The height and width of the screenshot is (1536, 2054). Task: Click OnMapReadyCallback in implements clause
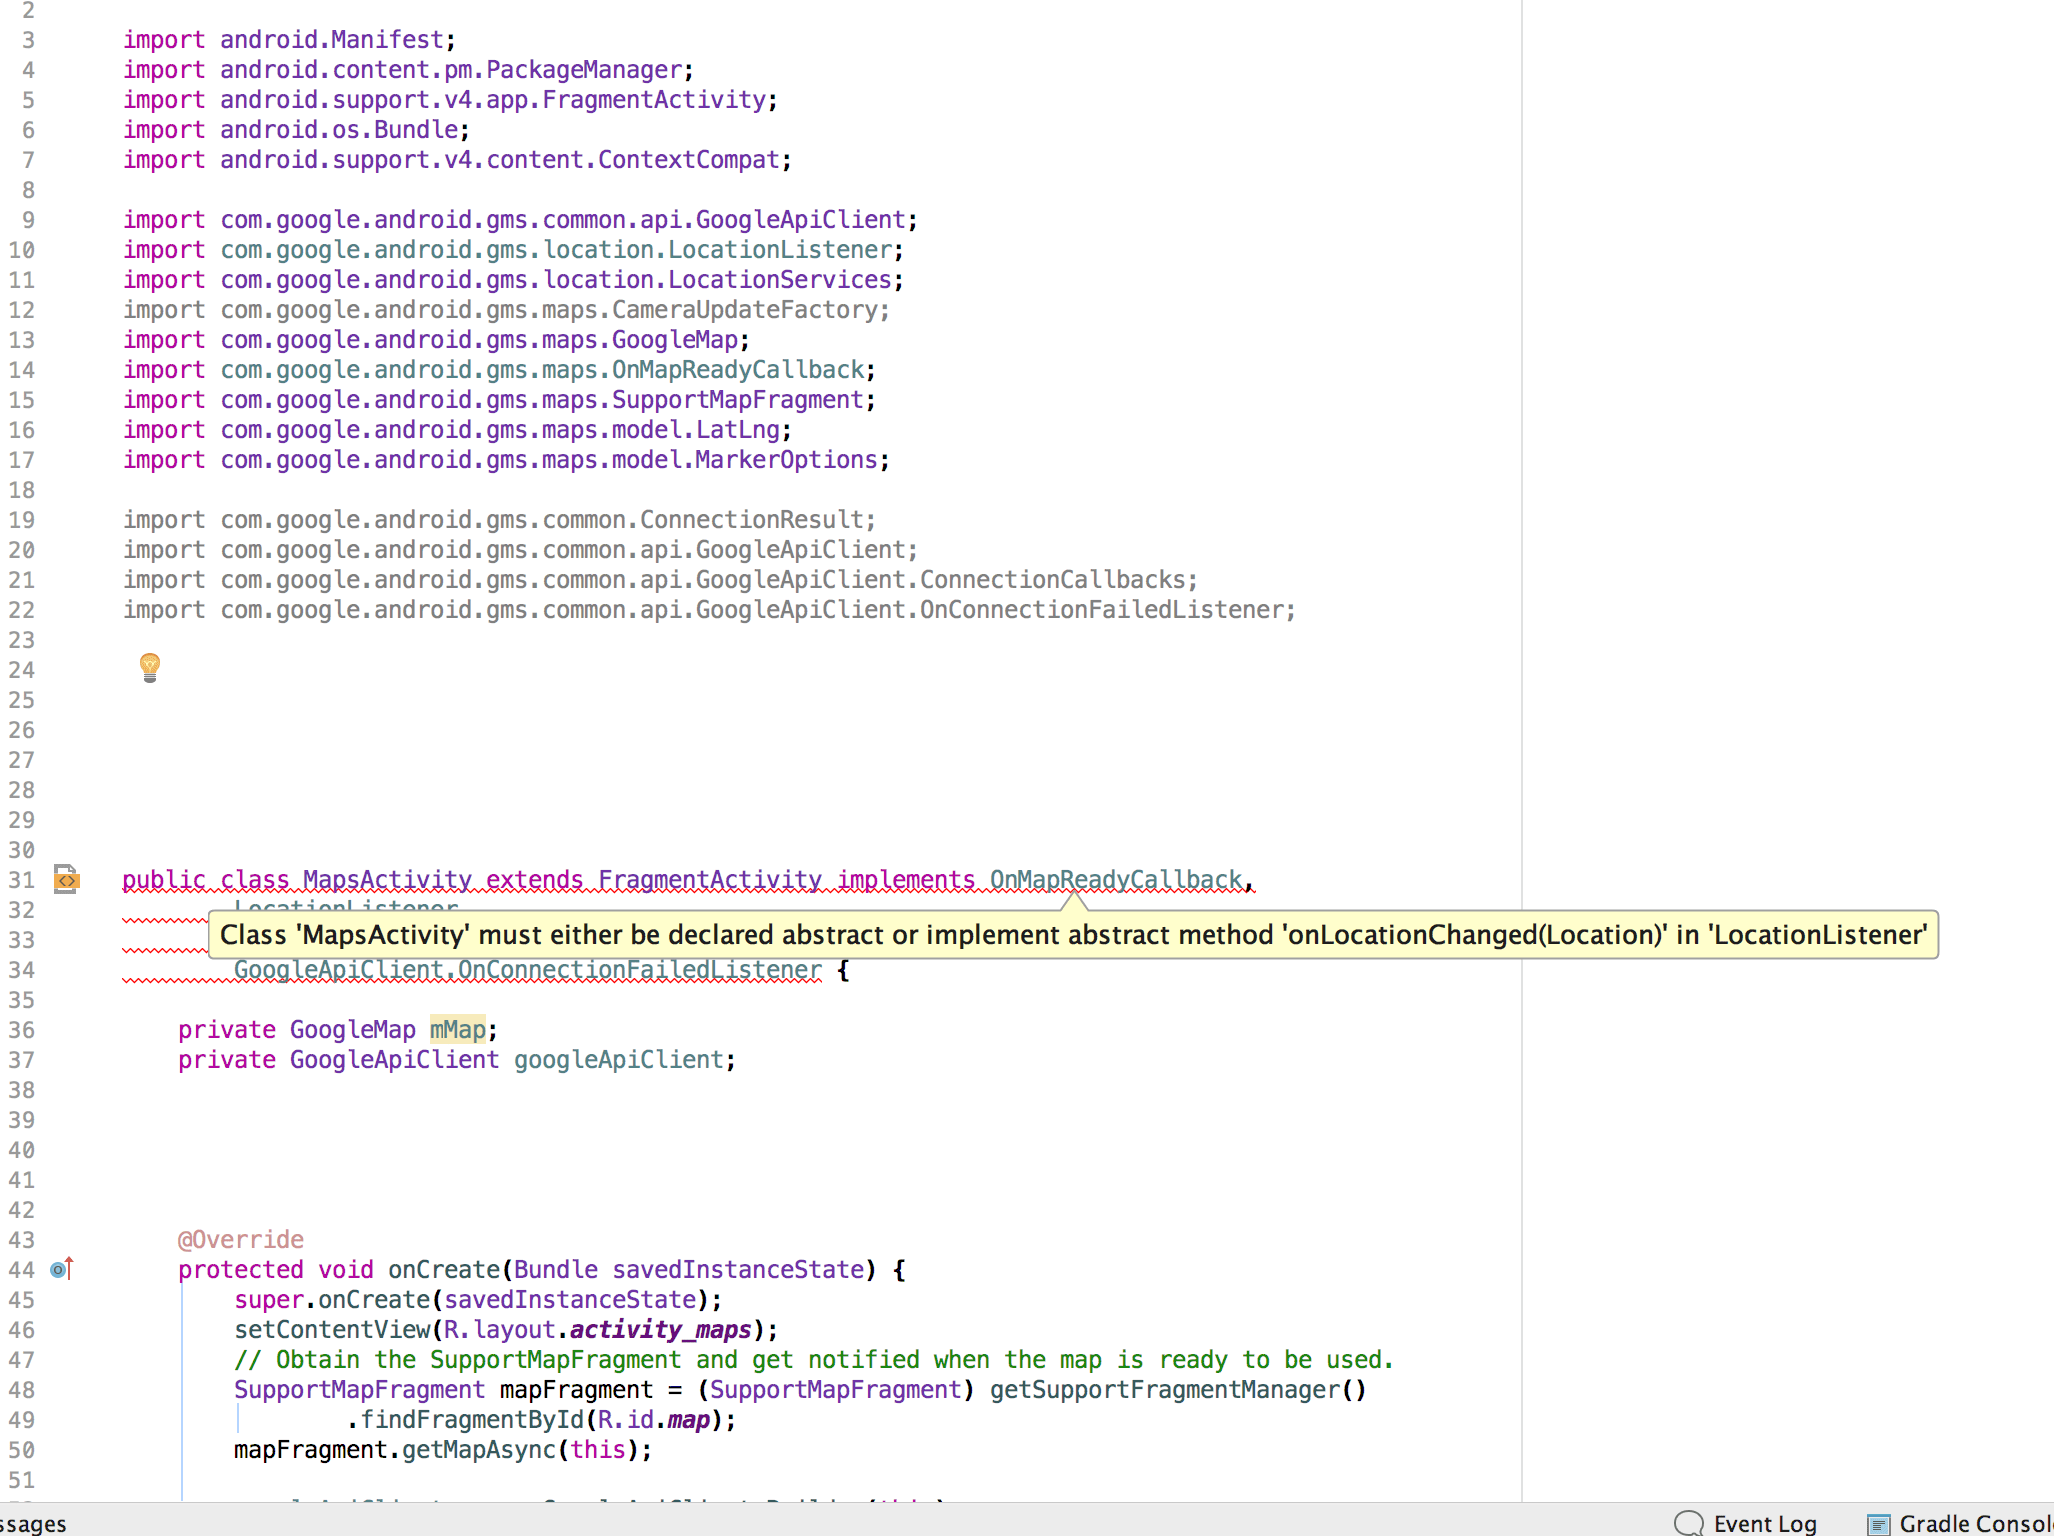coord(1115,880)
